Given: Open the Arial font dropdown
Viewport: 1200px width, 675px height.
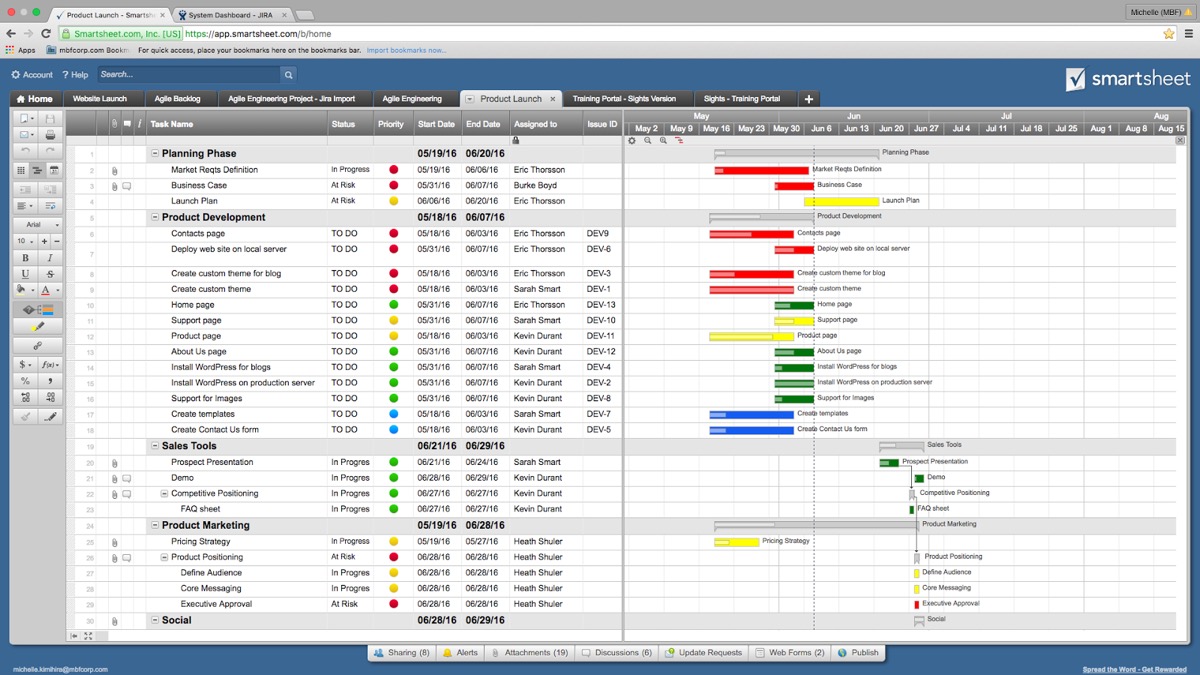Looking at the screenshot, I should 38,225.
